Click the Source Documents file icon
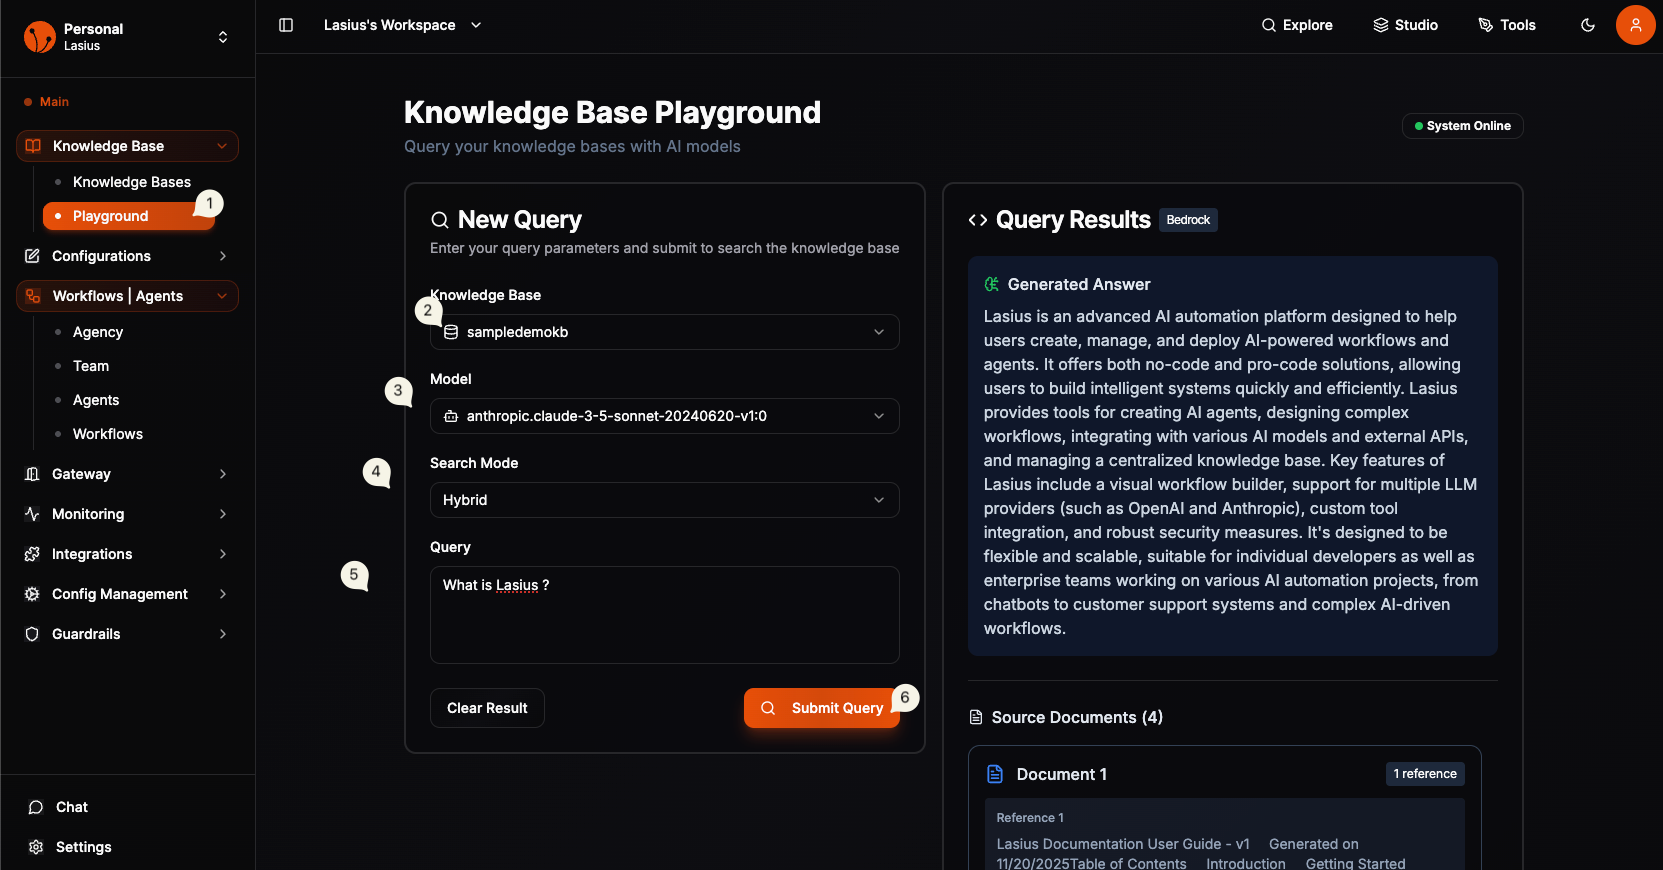Viewport: 1663px width, 870px height. (976, 717)
